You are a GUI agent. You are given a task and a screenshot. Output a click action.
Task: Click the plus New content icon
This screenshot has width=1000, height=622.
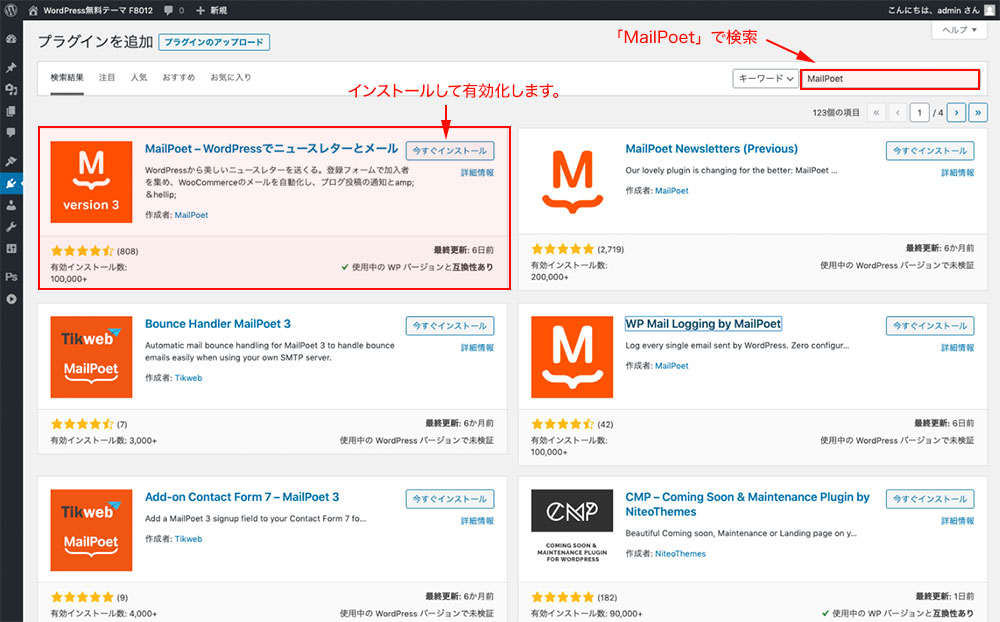[200, 10]
